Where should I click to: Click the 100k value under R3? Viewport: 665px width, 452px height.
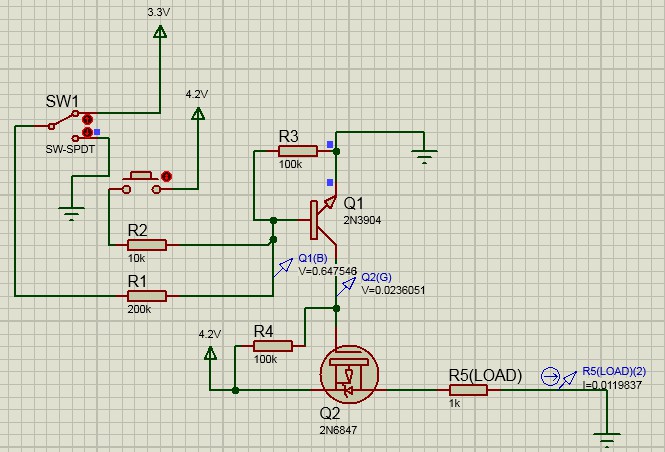(290, 165)
